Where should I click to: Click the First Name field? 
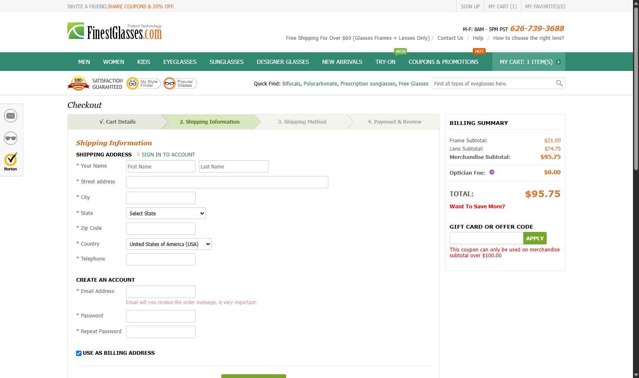click(x=161, y=167)
